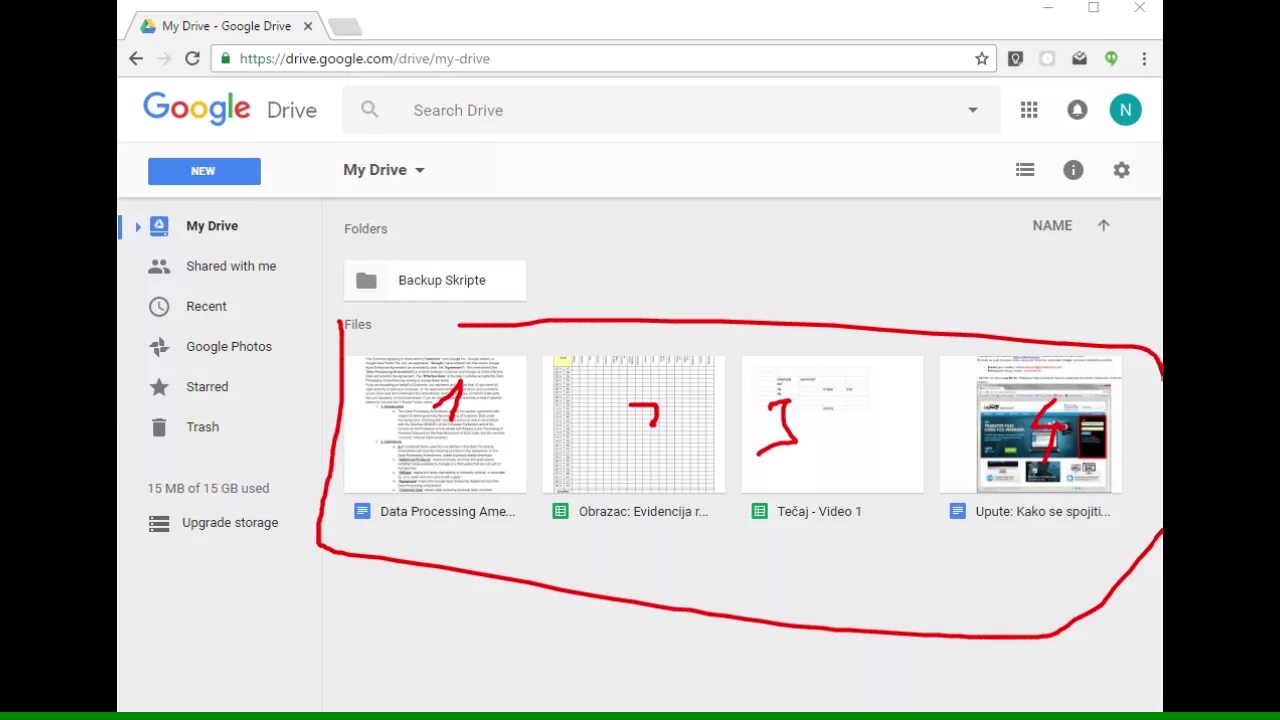Click the search magnifier icon
1280x720 pixels.
[x=370, y=110]
